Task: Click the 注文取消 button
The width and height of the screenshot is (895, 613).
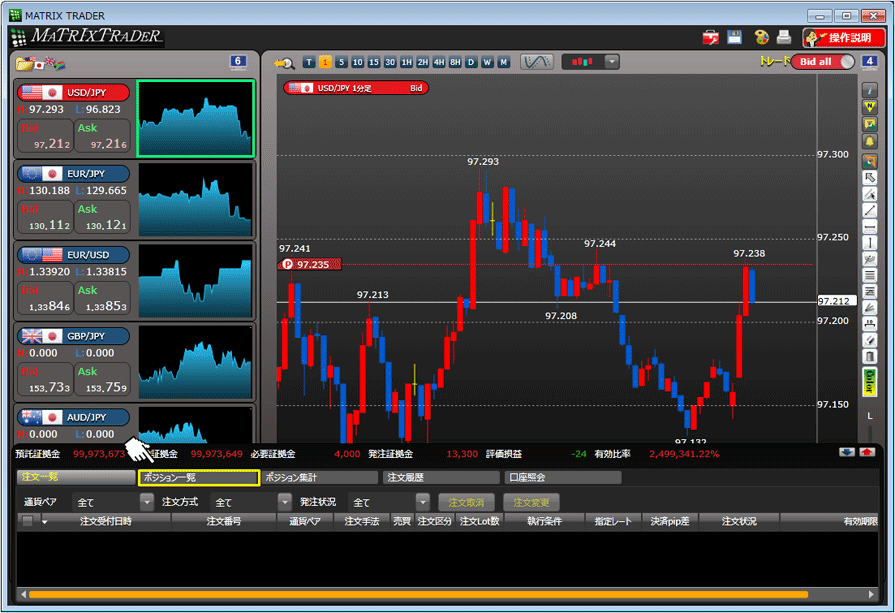Action: point(466,502)
